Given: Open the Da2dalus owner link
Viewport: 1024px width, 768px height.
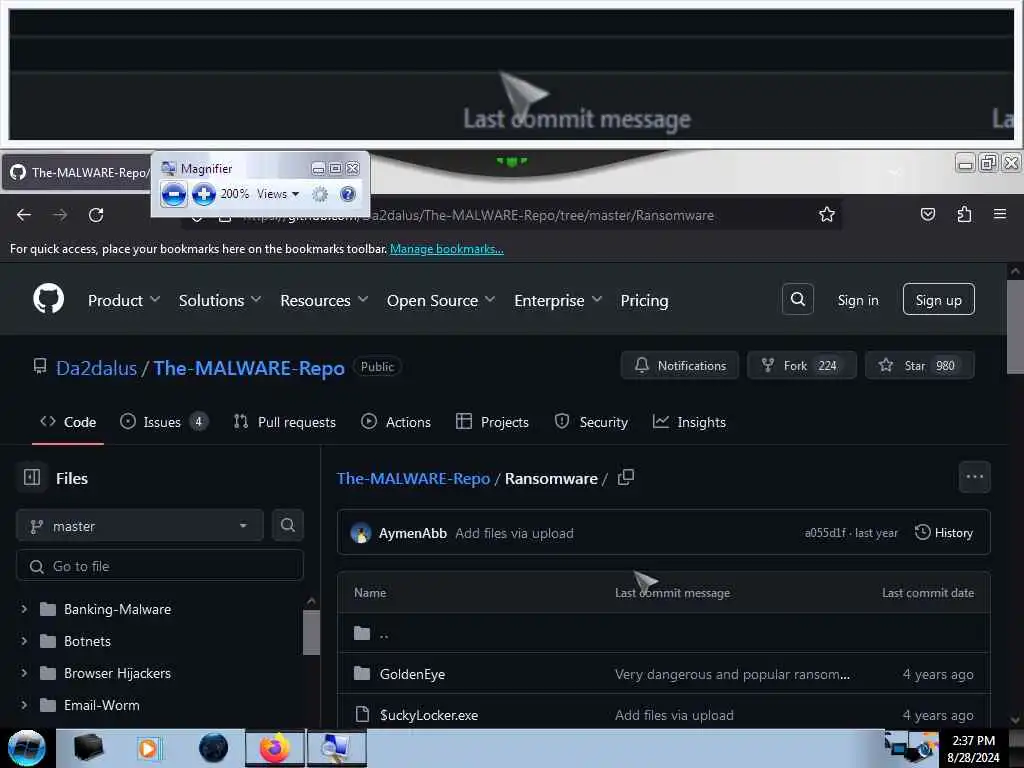Looking at the screenshot, I should (x=97, y=368).
